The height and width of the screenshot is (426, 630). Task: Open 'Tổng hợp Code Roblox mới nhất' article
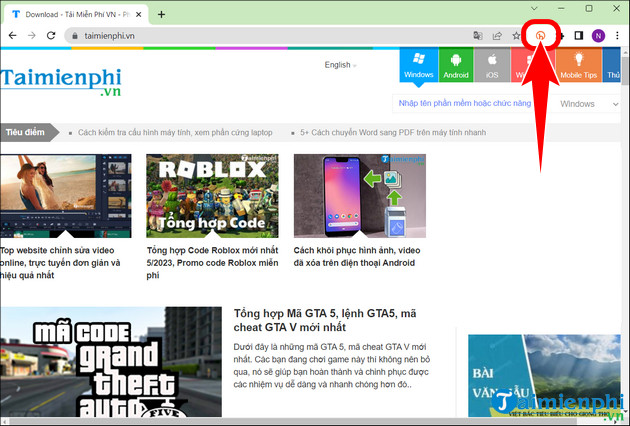click(x=213, y=263)
